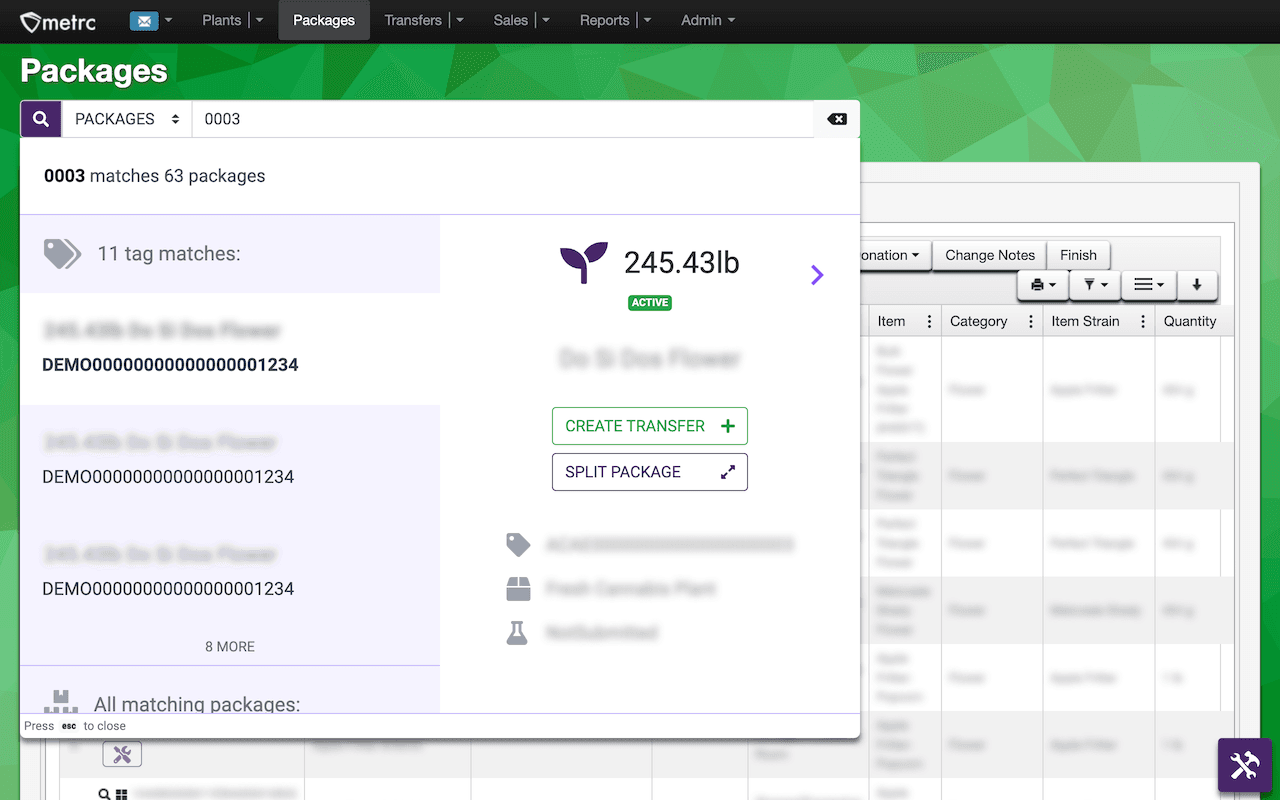Click the CREATE TRANSFER button
The width and height of the screenshot is (1280, 800).
point(650,426)
